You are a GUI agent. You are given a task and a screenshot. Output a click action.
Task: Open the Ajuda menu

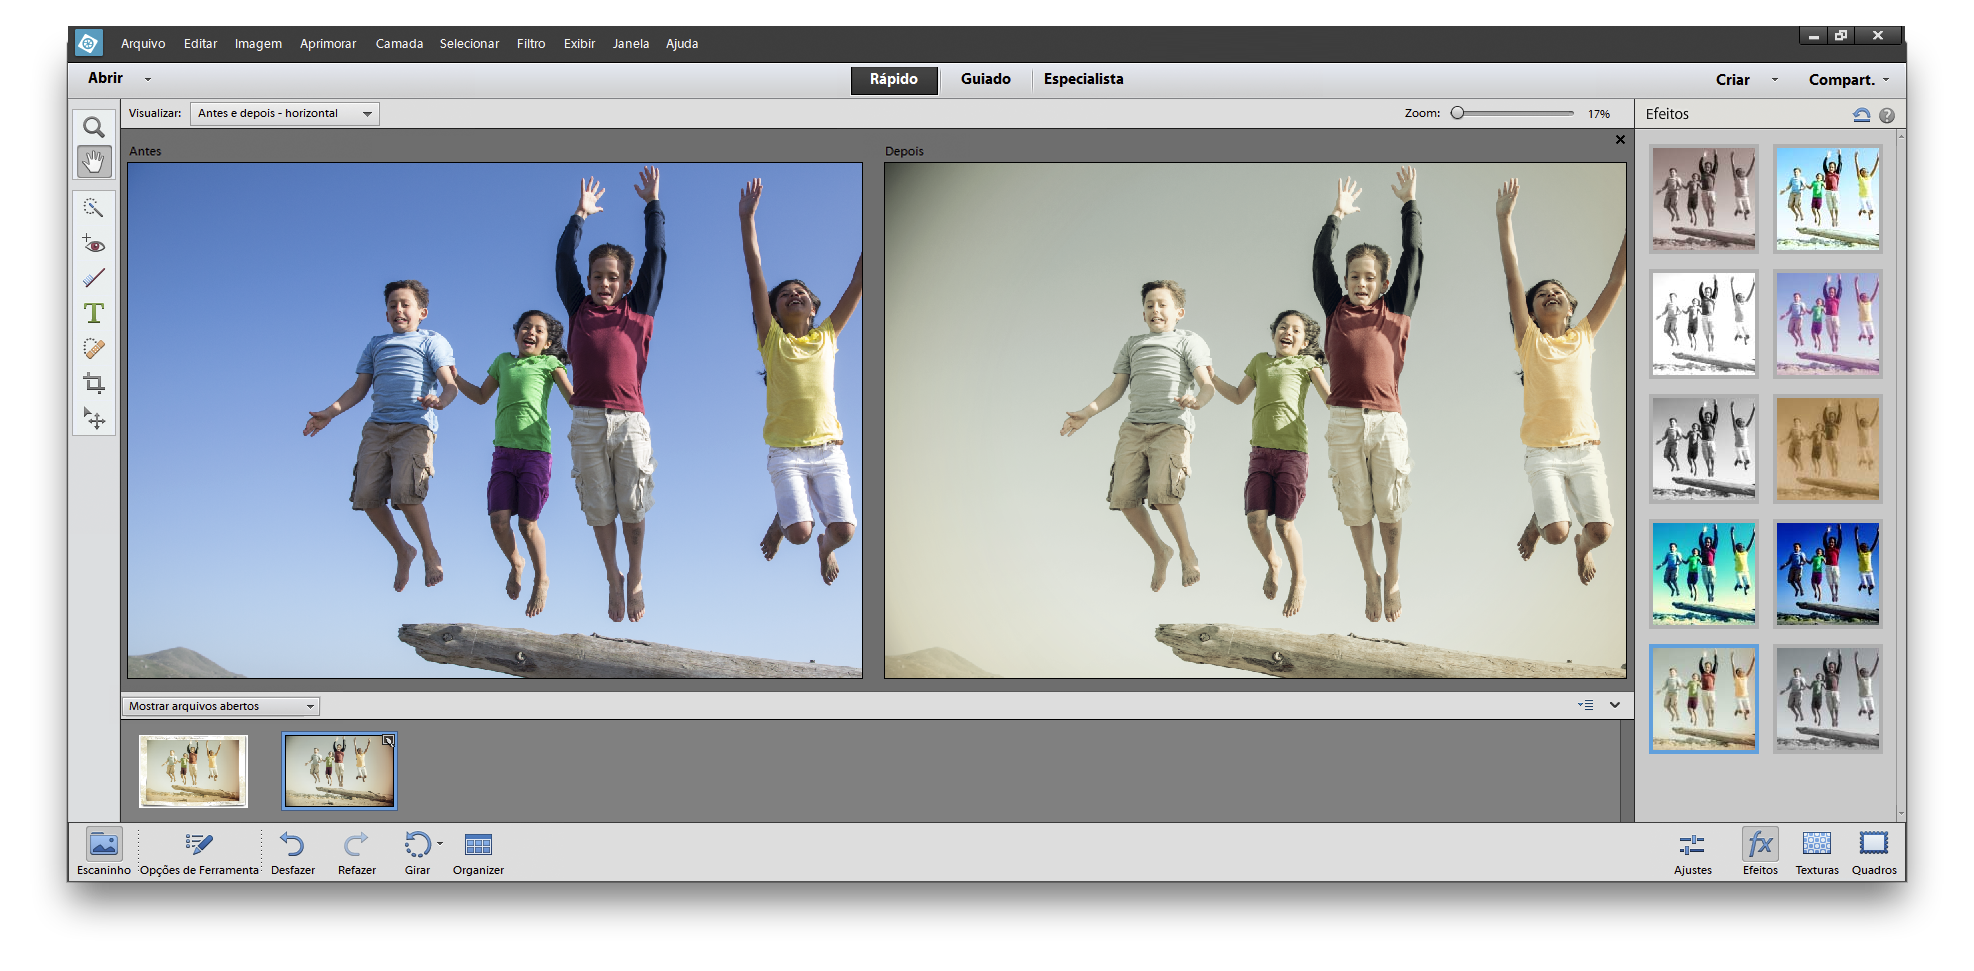click(682, 44)
